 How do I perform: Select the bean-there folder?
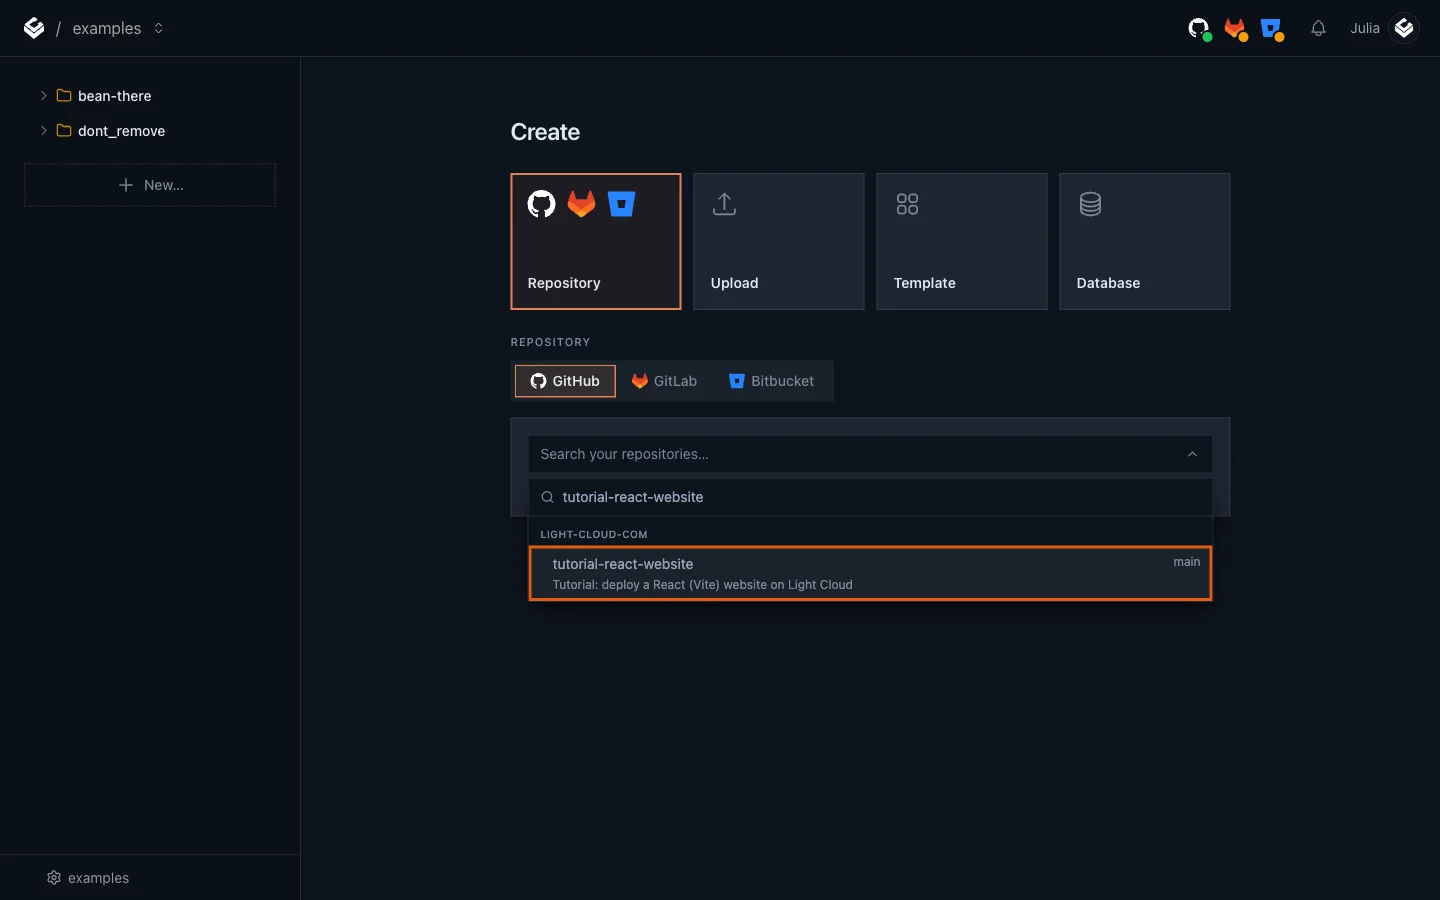[105, 96]
